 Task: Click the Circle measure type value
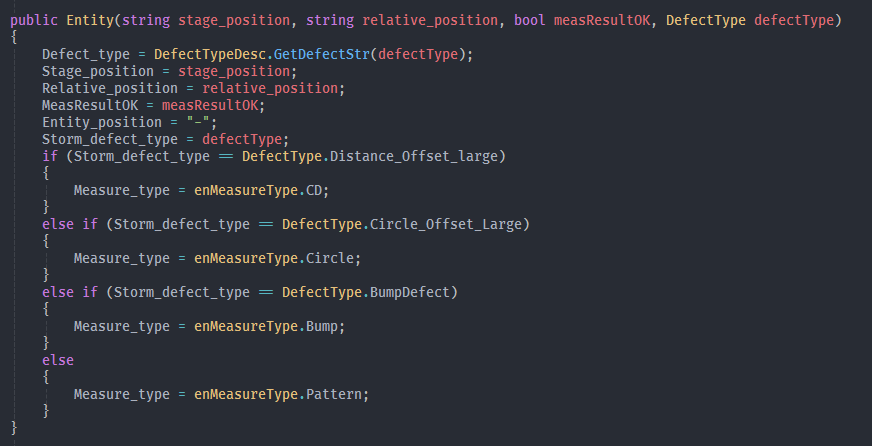pos(330,259)
